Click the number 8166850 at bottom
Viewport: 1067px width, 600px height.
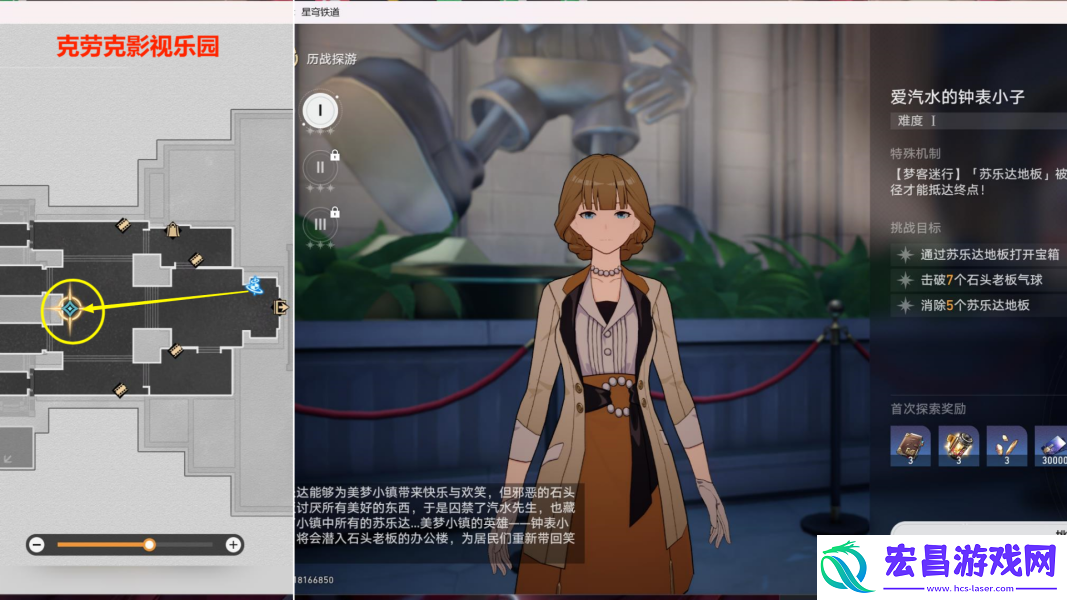click(x=314, y=580)
